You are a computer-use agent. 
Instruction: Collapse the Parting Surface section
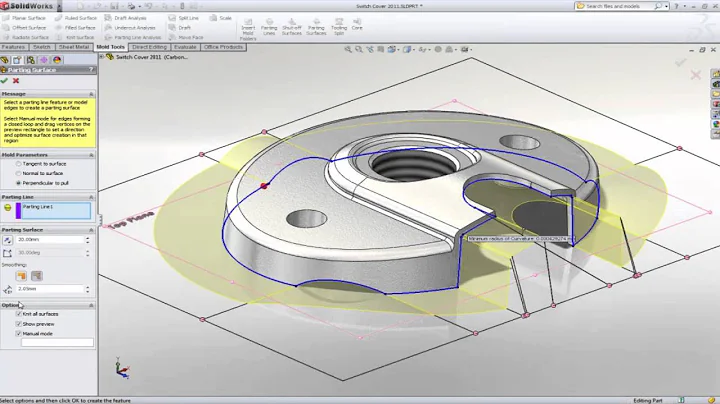(91, 230)
